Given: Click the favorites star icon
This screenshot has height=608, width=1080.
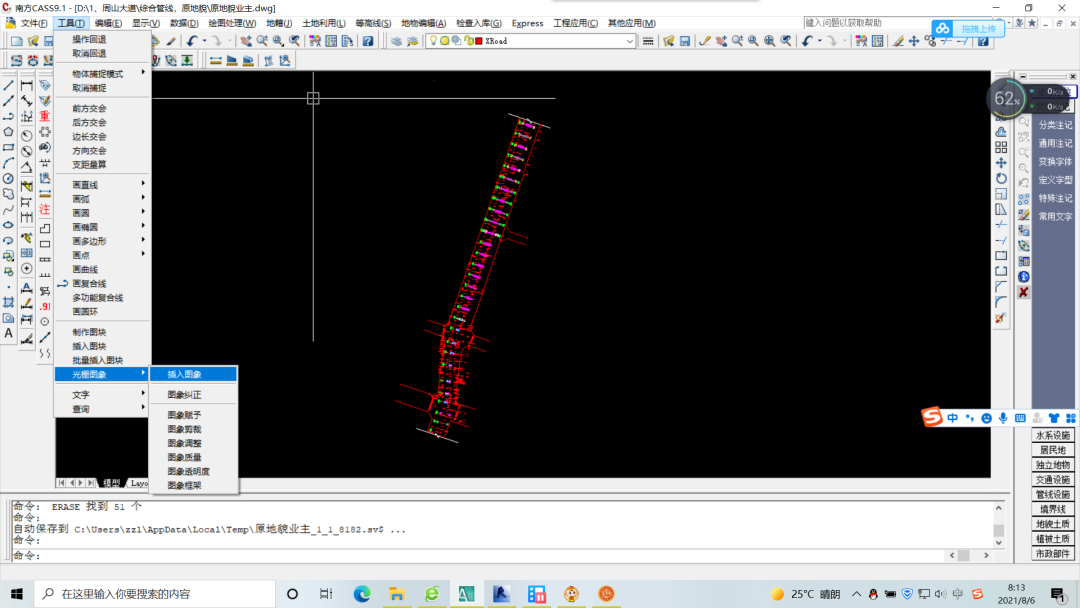Looking at the screenshot, I should 1031,23.
